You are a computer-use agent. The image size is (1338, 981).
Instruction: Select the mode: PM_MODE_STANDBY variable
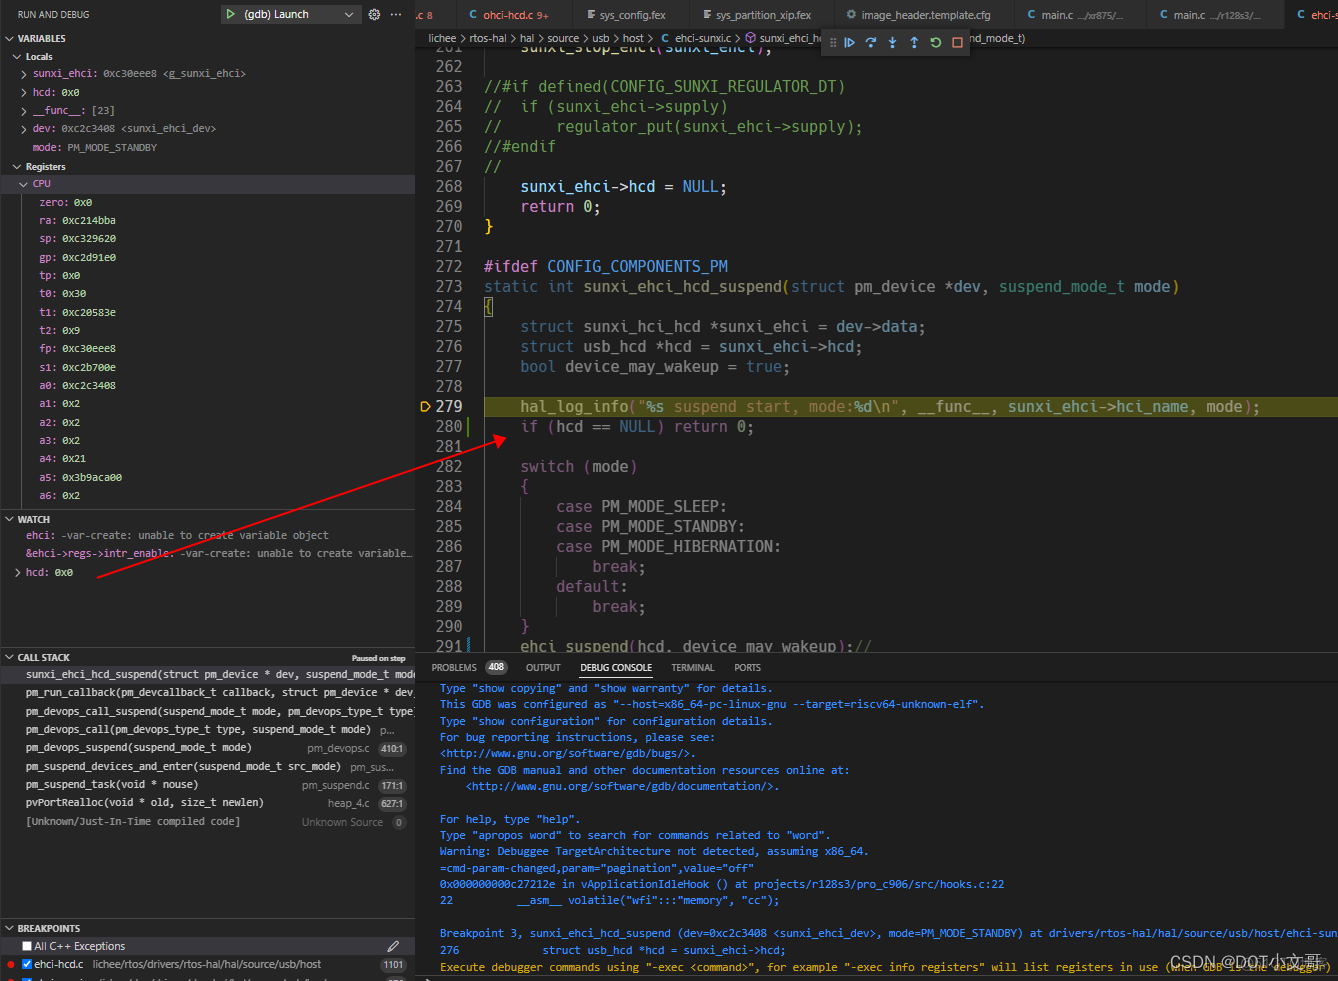click(208, 148)
